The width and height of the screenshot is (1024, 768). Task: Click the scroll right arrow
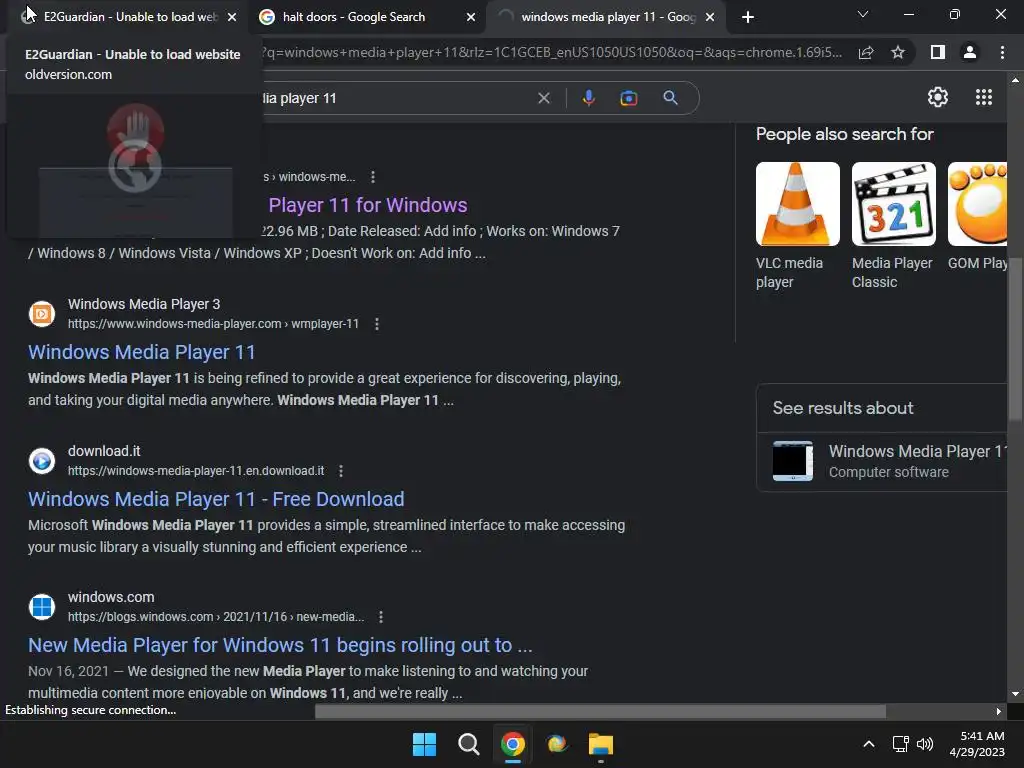pyautogui.click(x=999, y=711)
